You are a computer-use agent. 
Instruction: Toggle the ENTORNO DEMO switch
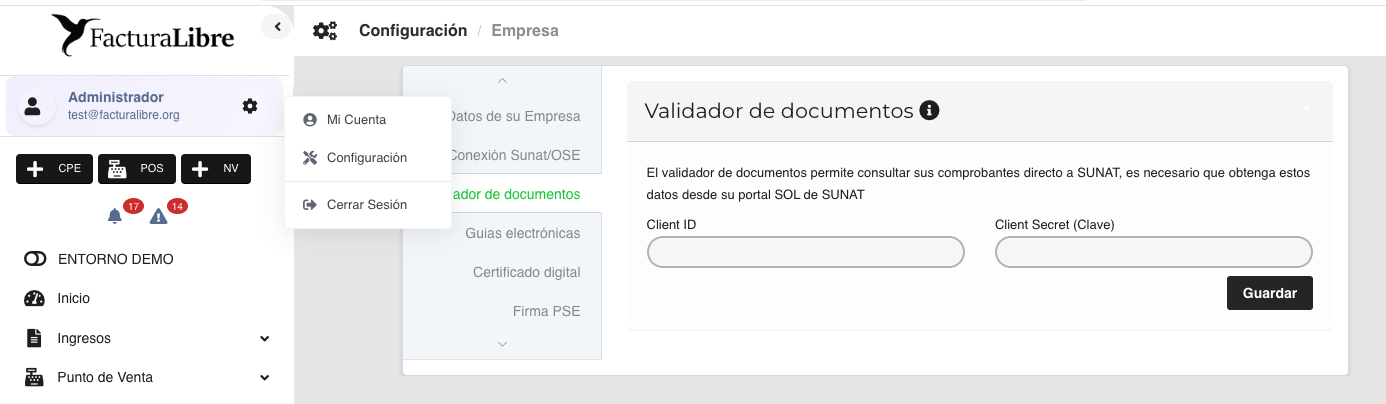(35, 259)
